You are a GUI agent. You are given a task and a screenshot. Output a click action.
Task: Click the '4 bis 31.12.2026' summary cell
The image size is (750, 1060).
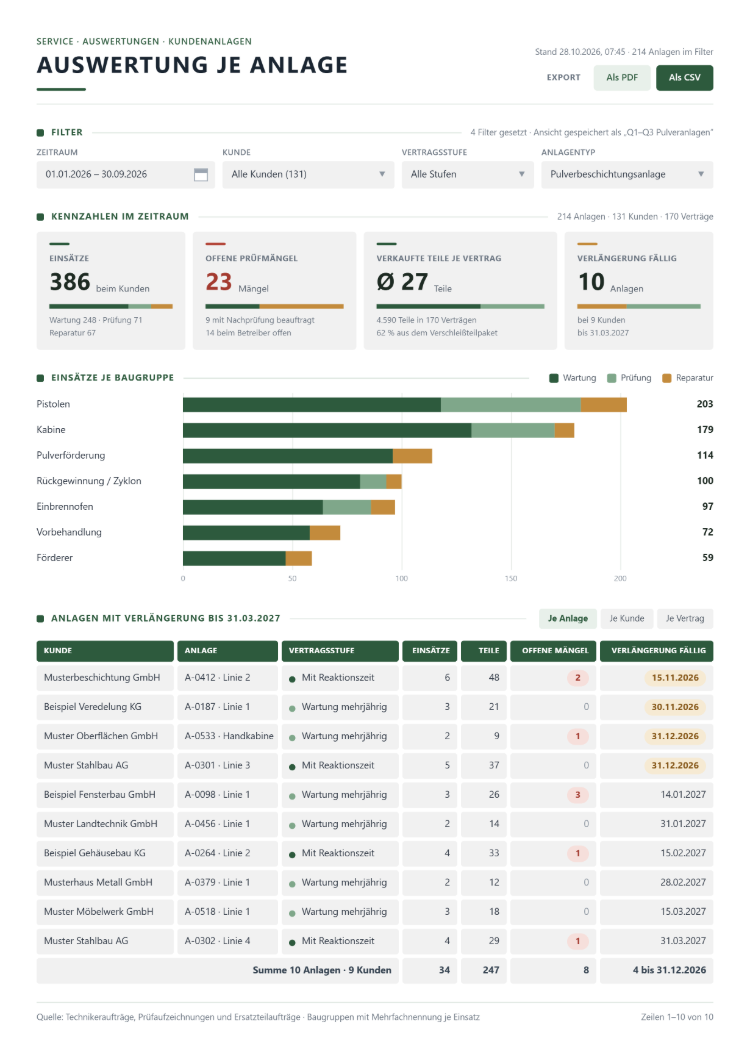tap(657, 971)
